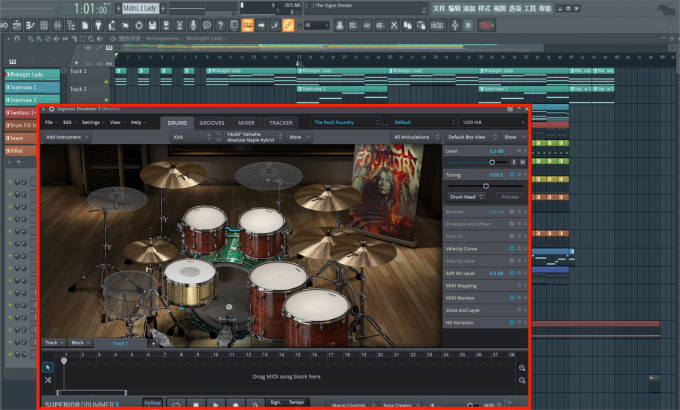
Task: Click the playhead marker on Superior timeline
Action: pyautogui.click(x=64, y=361)
